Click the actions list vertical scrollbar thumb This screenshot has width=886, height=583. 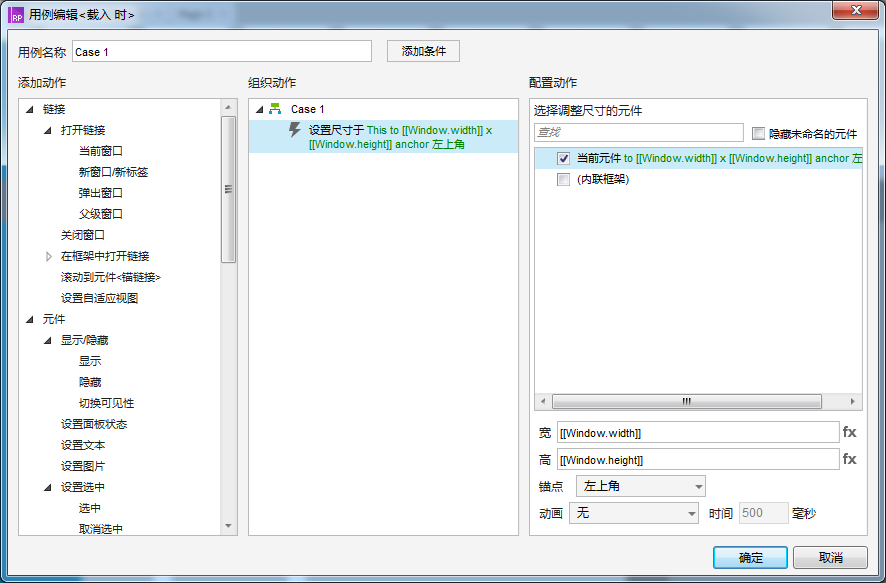tap(228, 190)
